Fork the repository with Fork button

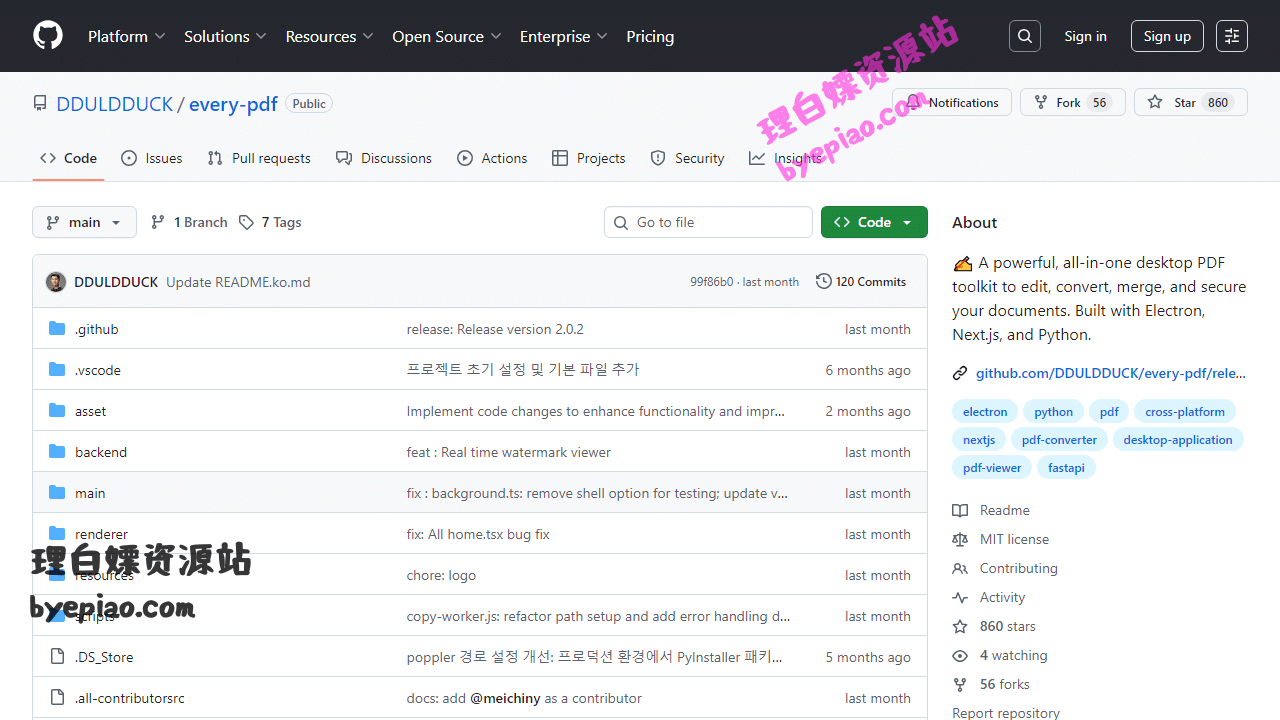[1072, 102]
